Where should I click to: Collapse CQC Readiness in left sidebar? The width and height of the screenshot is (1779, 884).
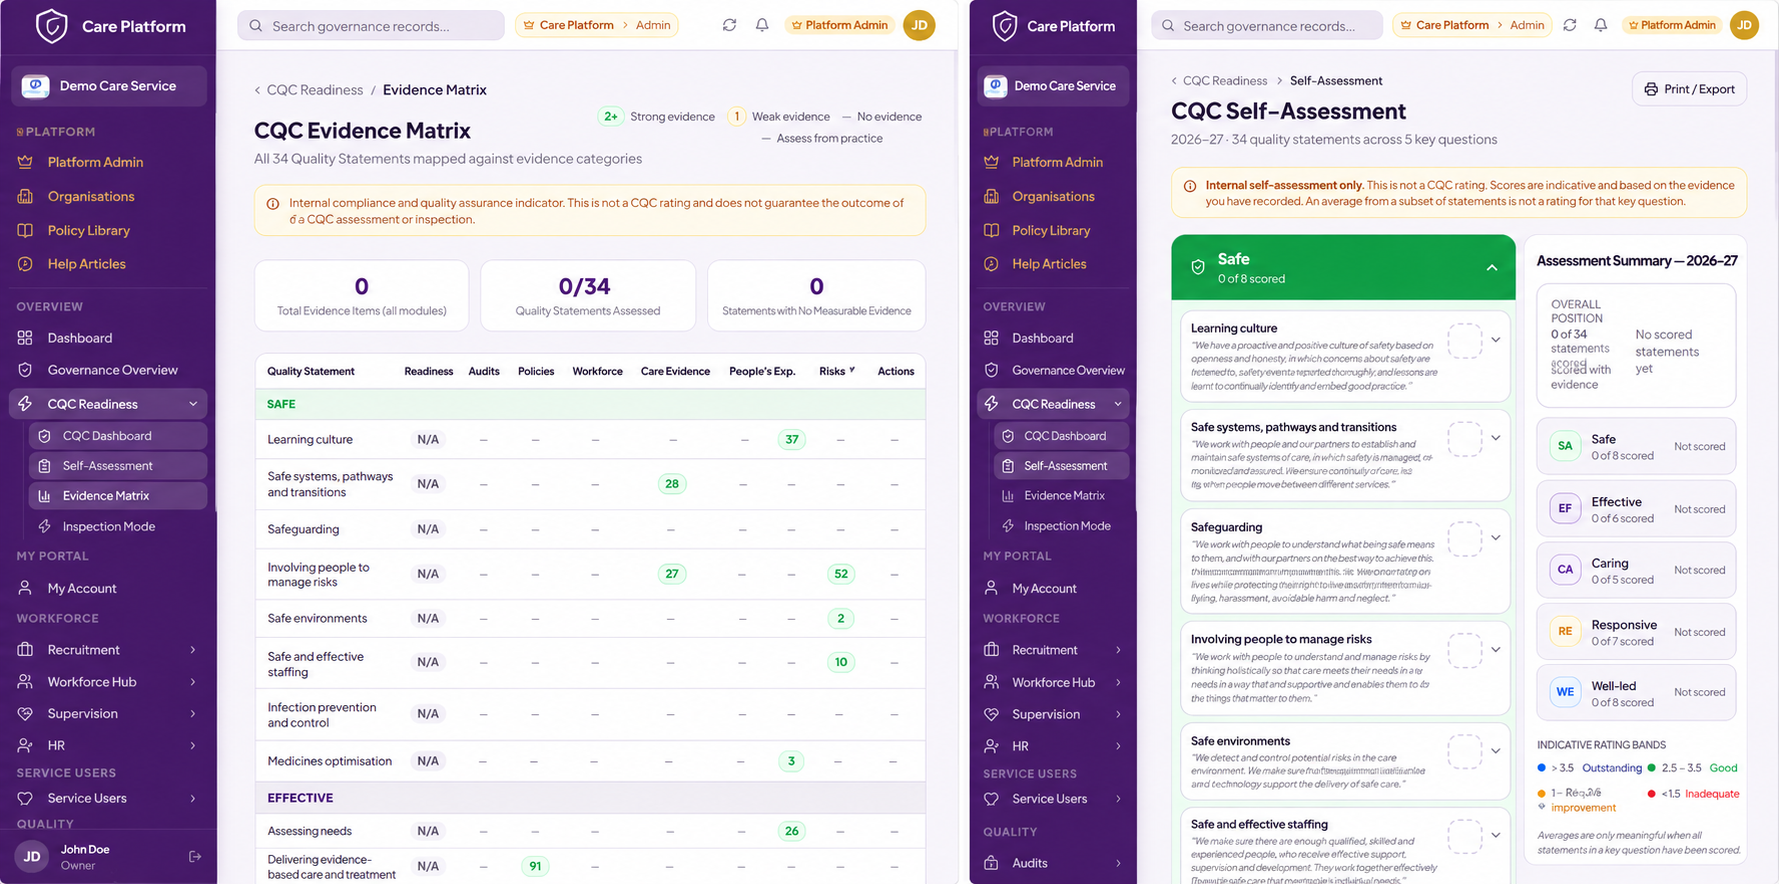click(193, 404)
